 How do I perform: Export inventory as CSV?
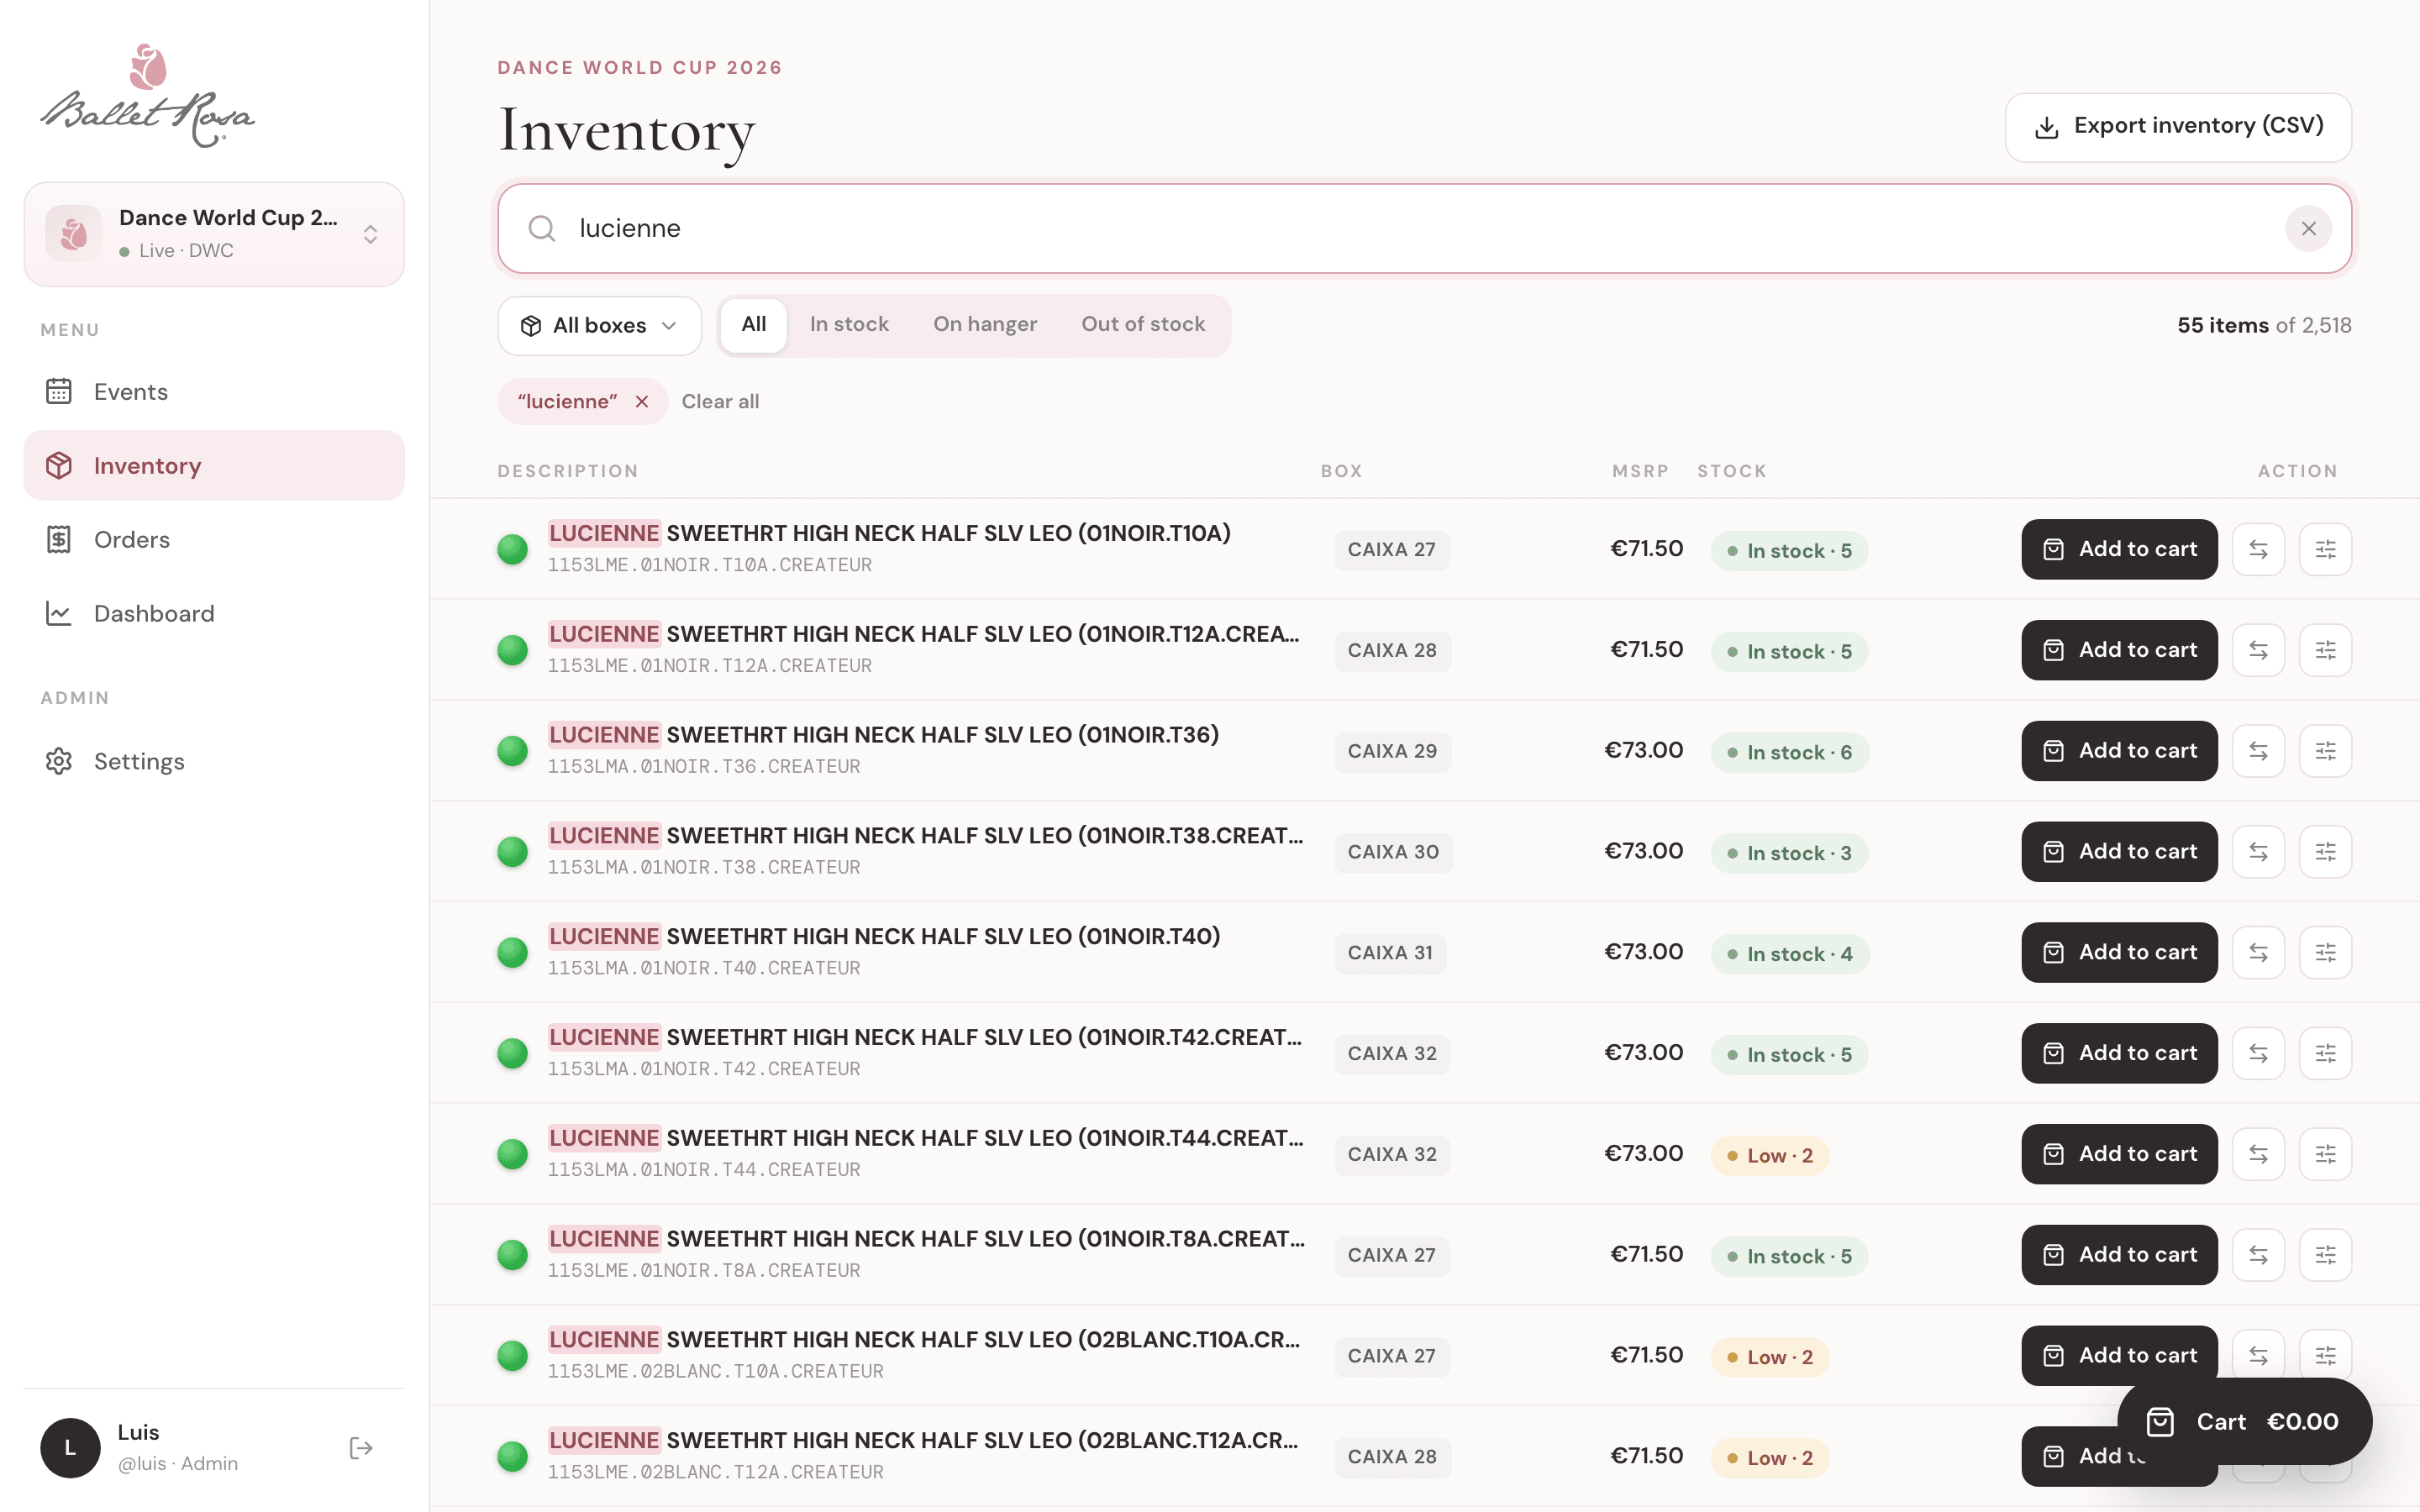click(2178, 127)
